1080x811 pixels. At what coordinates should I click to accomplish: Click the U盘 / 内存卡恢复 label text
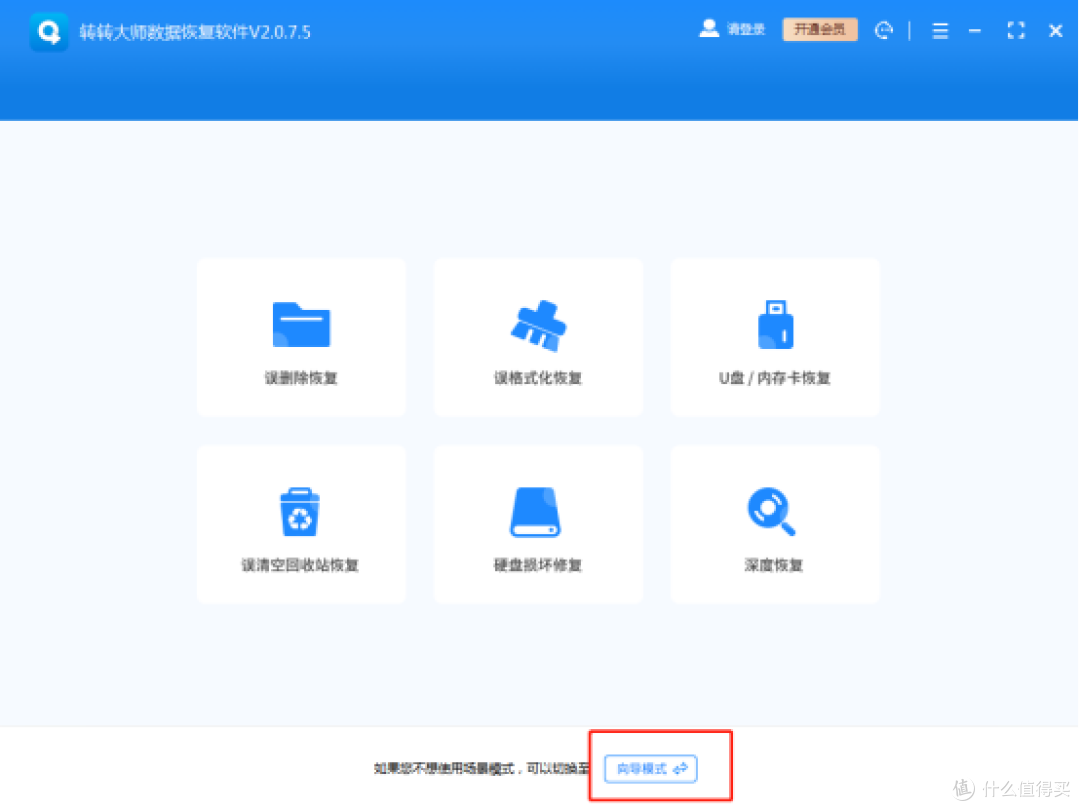pyautogui.click(x=775, y=378)
